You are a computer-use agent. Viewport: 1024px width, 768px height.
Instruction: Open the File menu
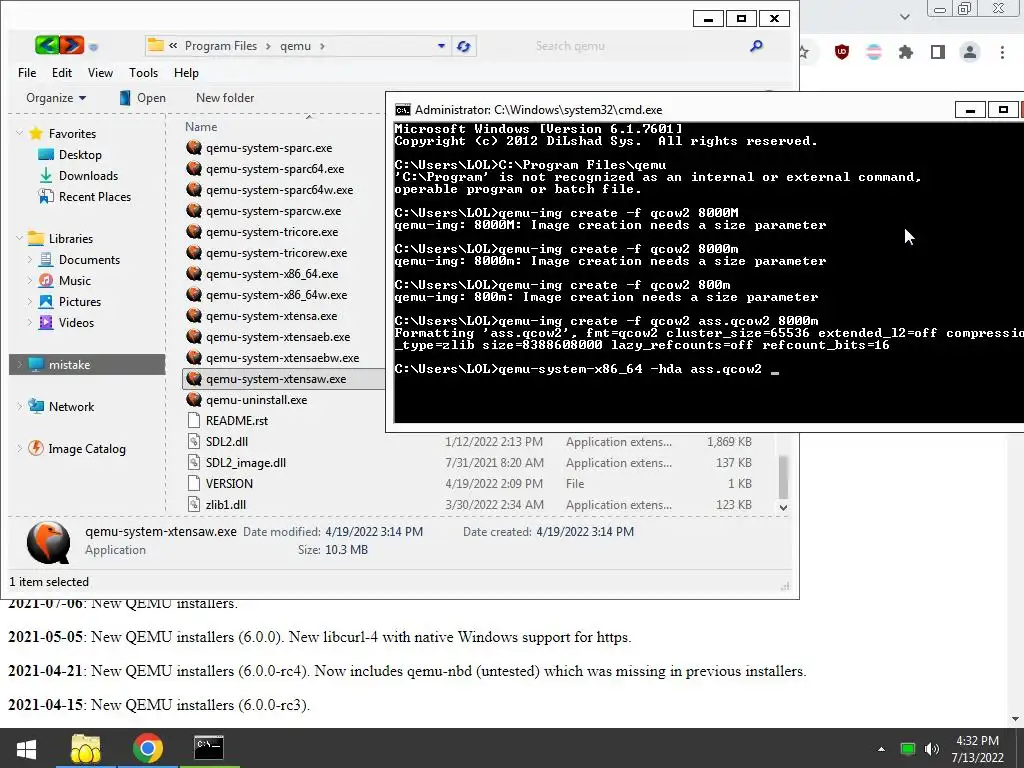[27, 72]
